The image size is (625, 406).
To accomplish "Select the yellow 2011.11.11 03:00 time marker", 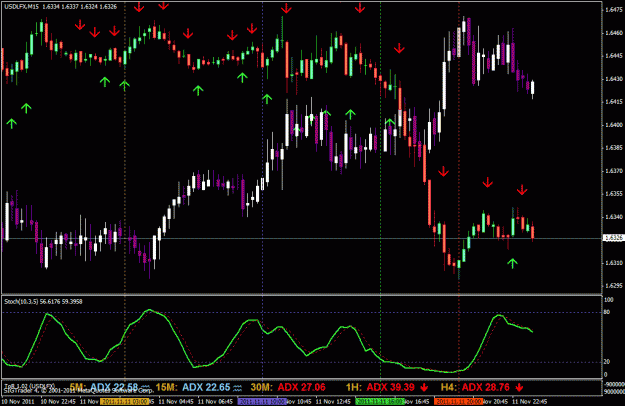I will tap(125, 401).
